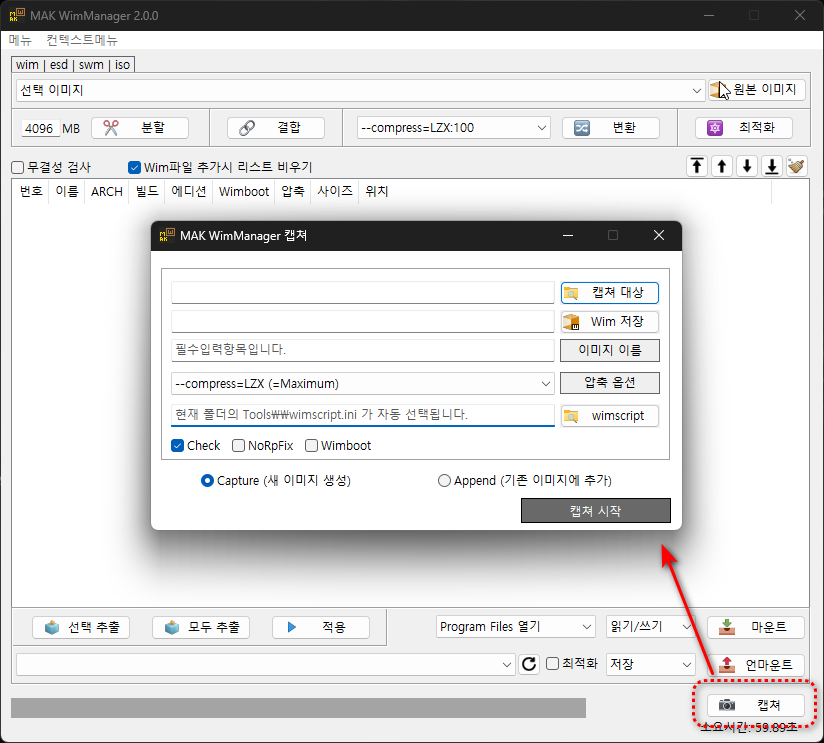Viewport: 824px width, 743px height.
Task: Click the scissors split (분할) button
Action: pyautogui.click(x=140, y=128)
